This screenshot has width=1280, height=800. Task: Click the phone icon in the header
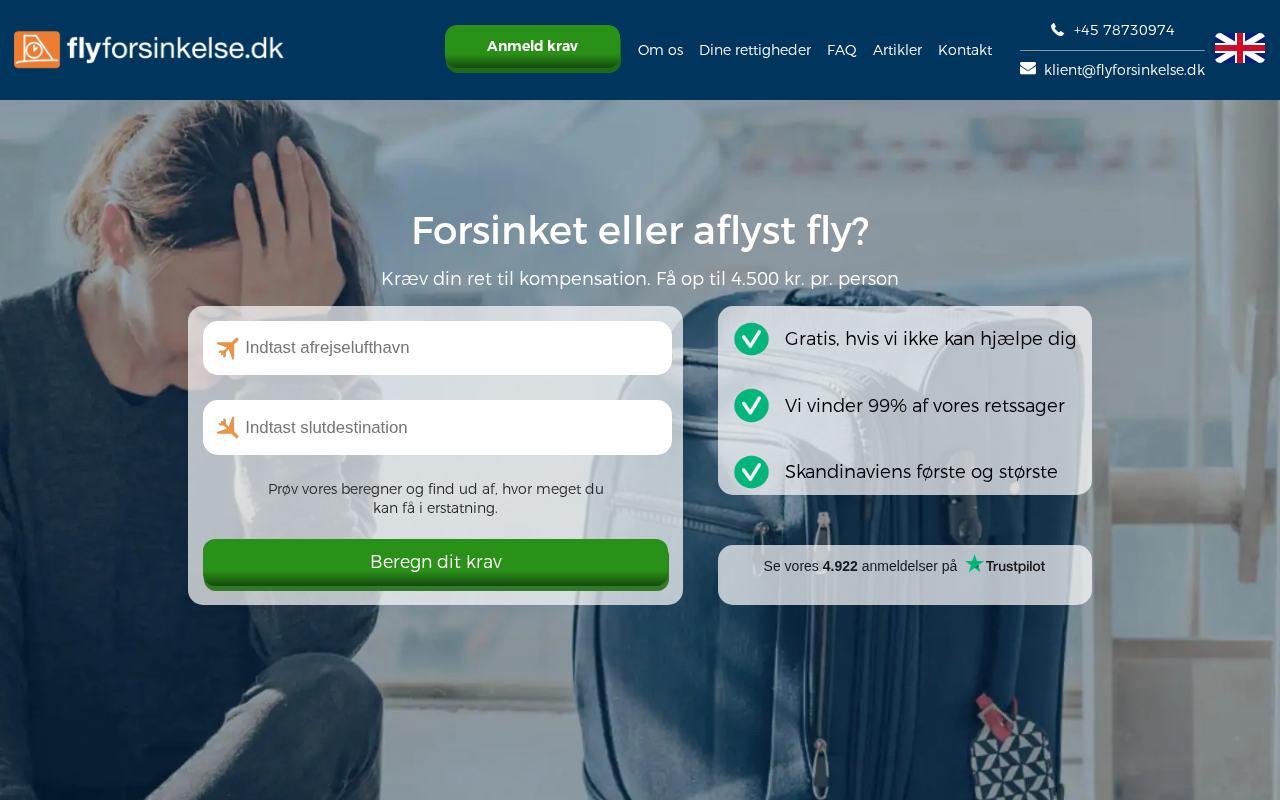(1057, 30)
